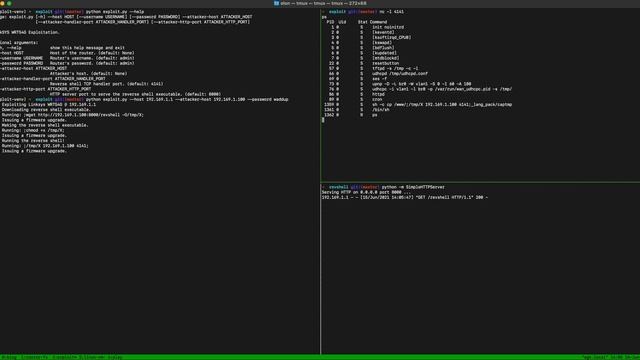640x360 pixels.
Task: Click the 'python exploit.py --help' command
Action: coord(115,12)
